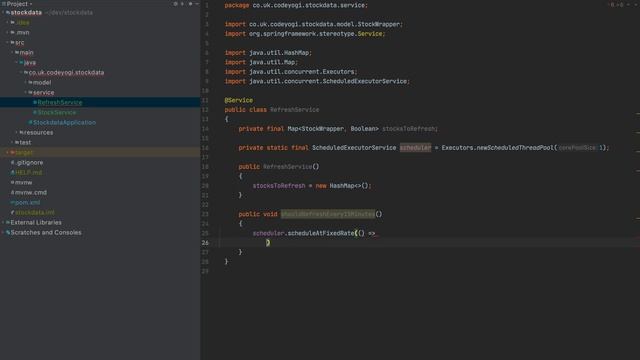Image resolution: width=640 pixels, height=360 pixels.
Task: Click the java source root folder icon
Action: click(21, 62)
